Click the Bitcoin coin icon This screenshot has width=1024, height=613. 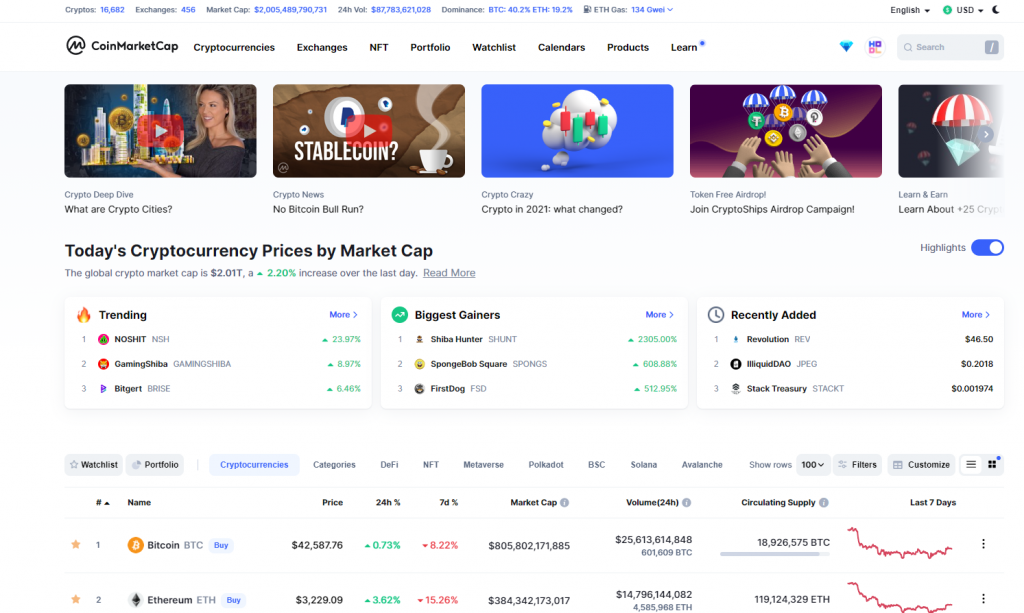[135, 545]
